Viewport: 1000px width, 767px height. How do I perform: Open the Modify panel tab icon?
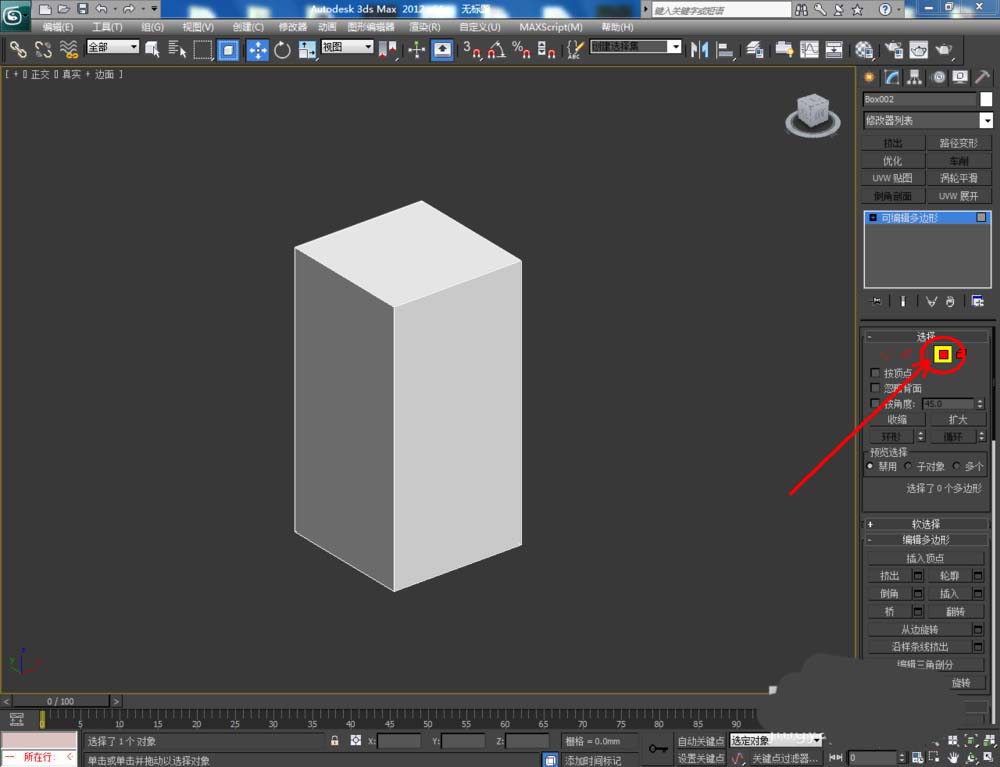pos(892,77)
